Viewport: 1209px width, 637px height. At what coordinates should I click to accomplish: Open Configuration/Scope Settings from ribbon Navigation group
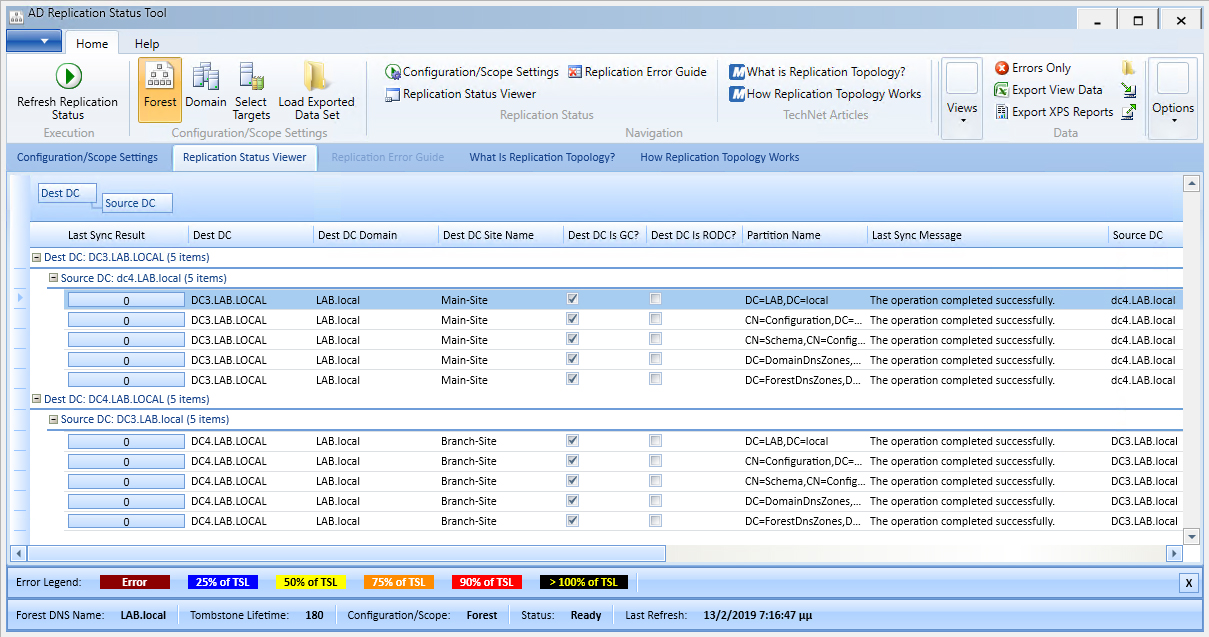pos(472,72)
